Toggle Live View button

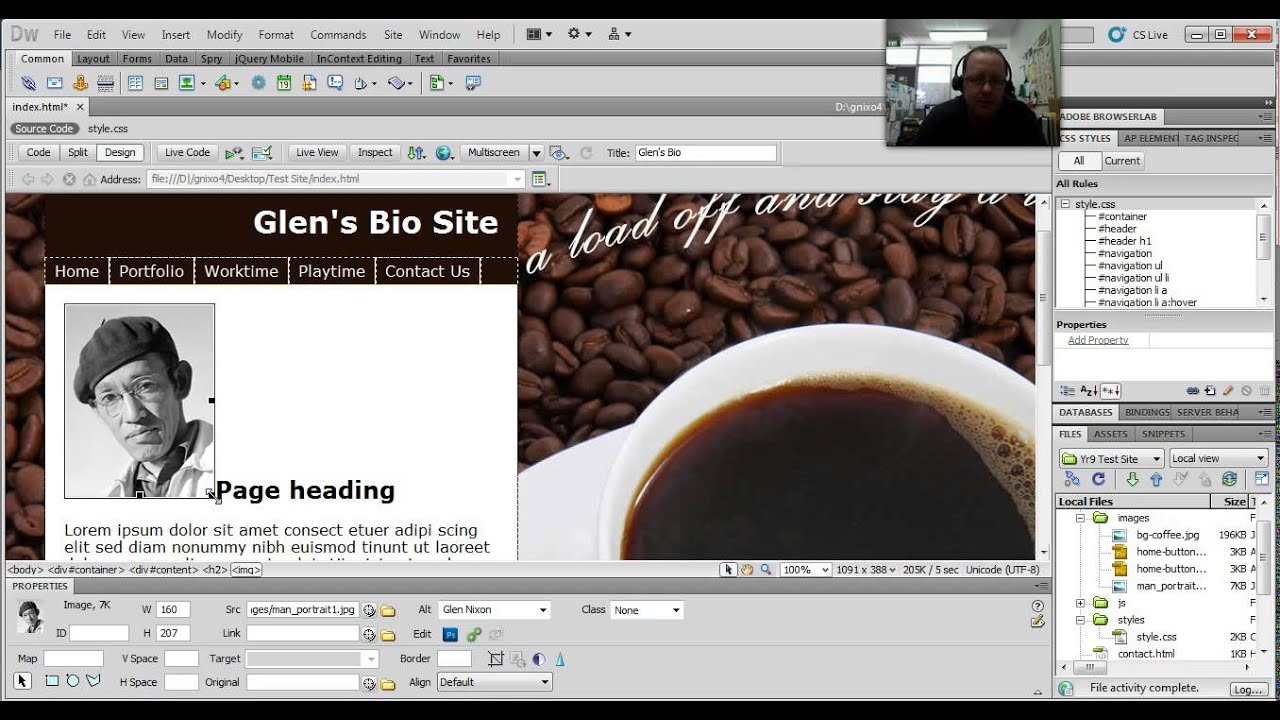tap(317, 153)
